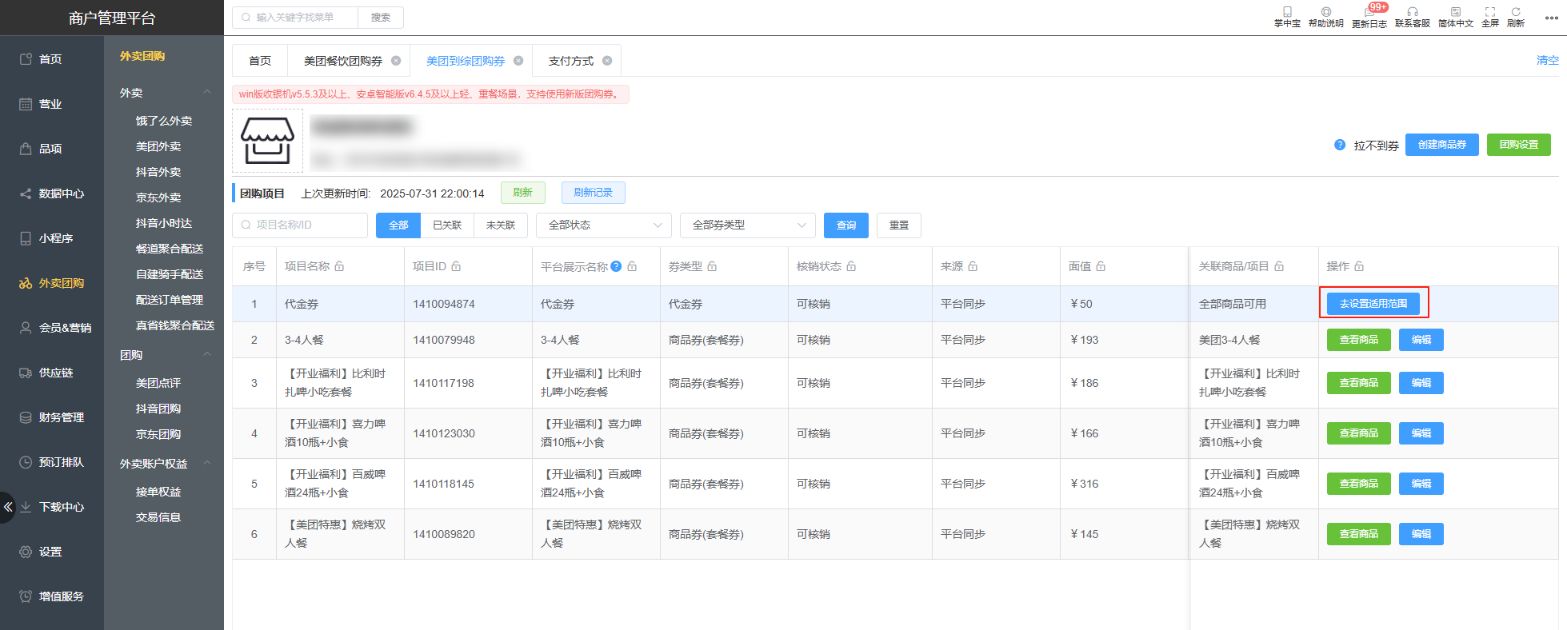The width and height of the screenshot is (1567, 630).
Task: Click the lock icon in 面值 header
Action: click(x=1100, y=267)
